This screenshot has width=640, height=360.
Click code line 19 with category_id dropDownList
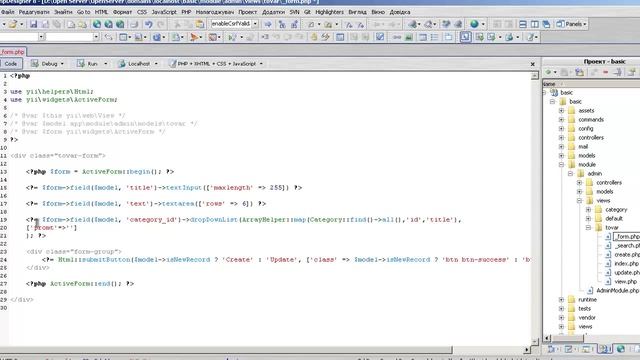[244, 220]
